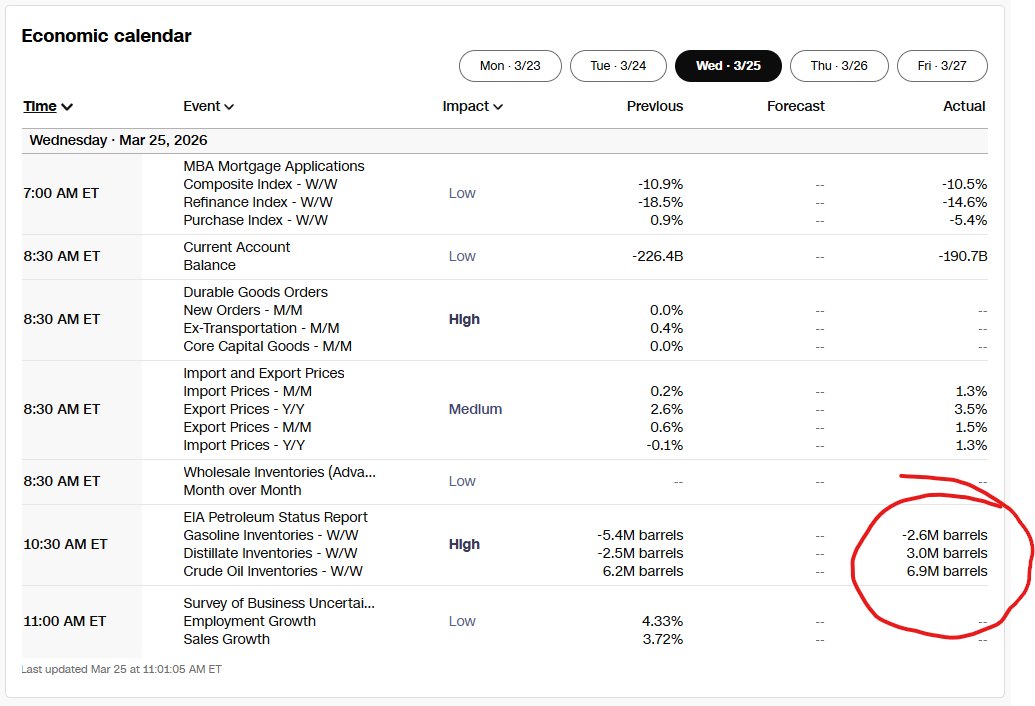Open the Survey of Business Uncertai... event
Image resolution: width=1035 pixels, height=706 pixels.
click(279, 603)
